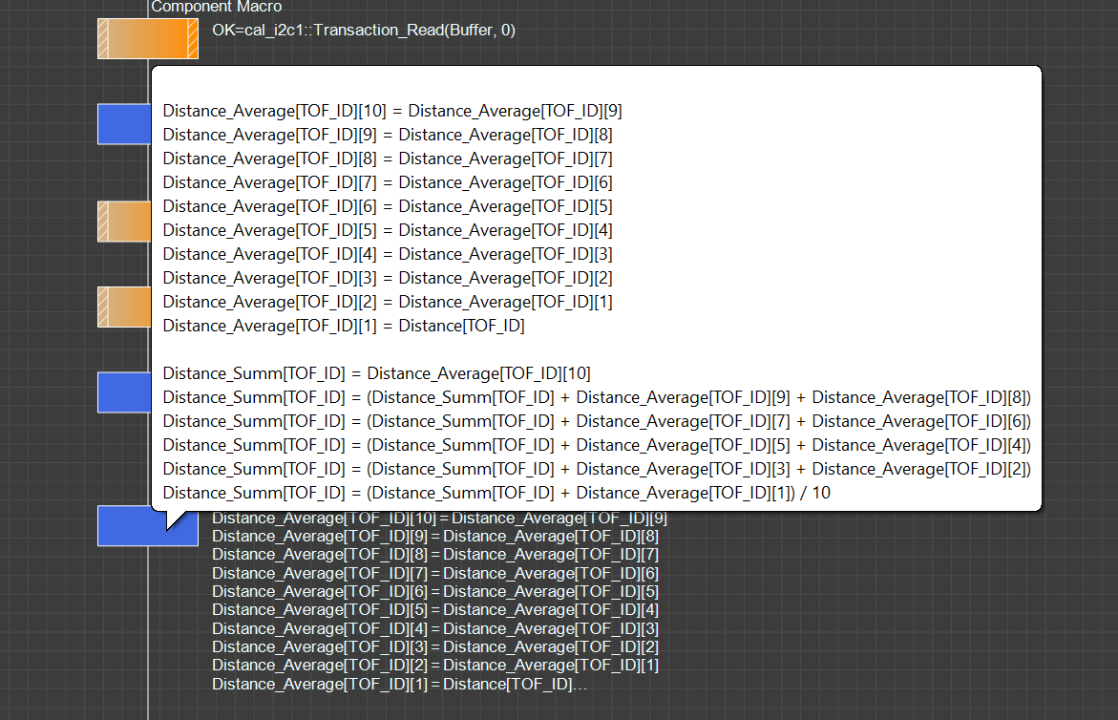
Task: Click the tooltip line ending with "/ 10"
Action: [x=496, y=493]
